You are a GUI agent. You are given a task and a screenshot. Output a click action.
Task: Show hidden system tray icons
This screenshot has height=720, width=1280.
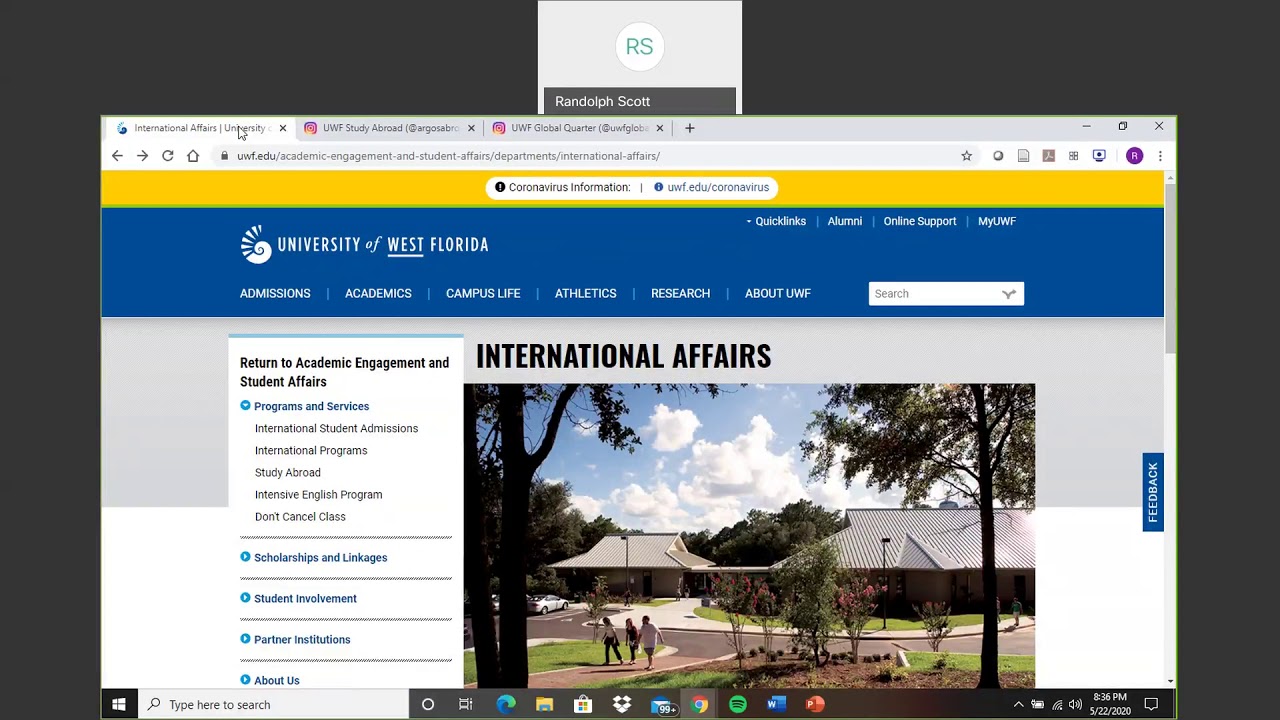[x=1018, y=704]
